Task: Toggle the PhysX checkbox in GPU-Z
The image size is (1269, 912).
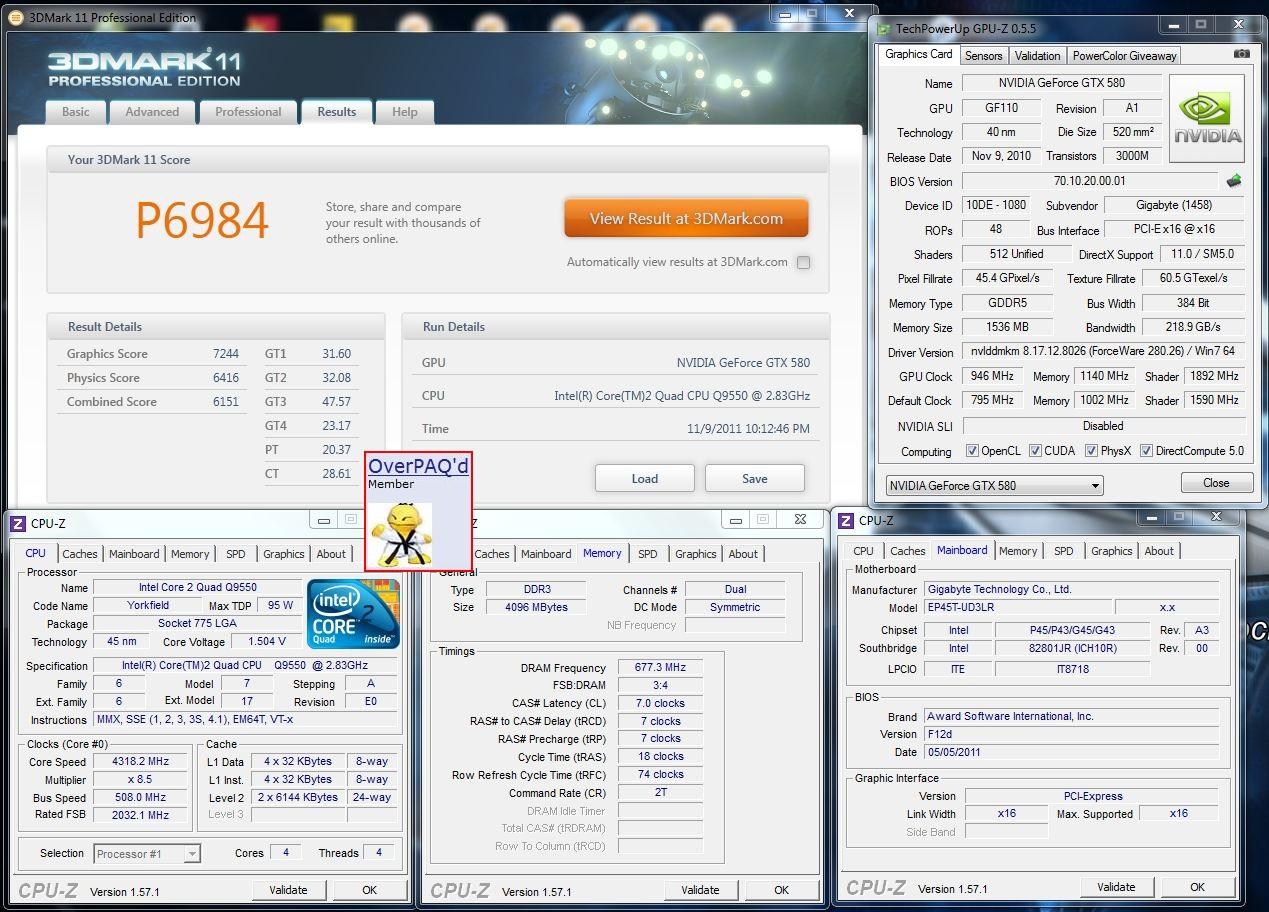Action: (x=1091, y=451)
